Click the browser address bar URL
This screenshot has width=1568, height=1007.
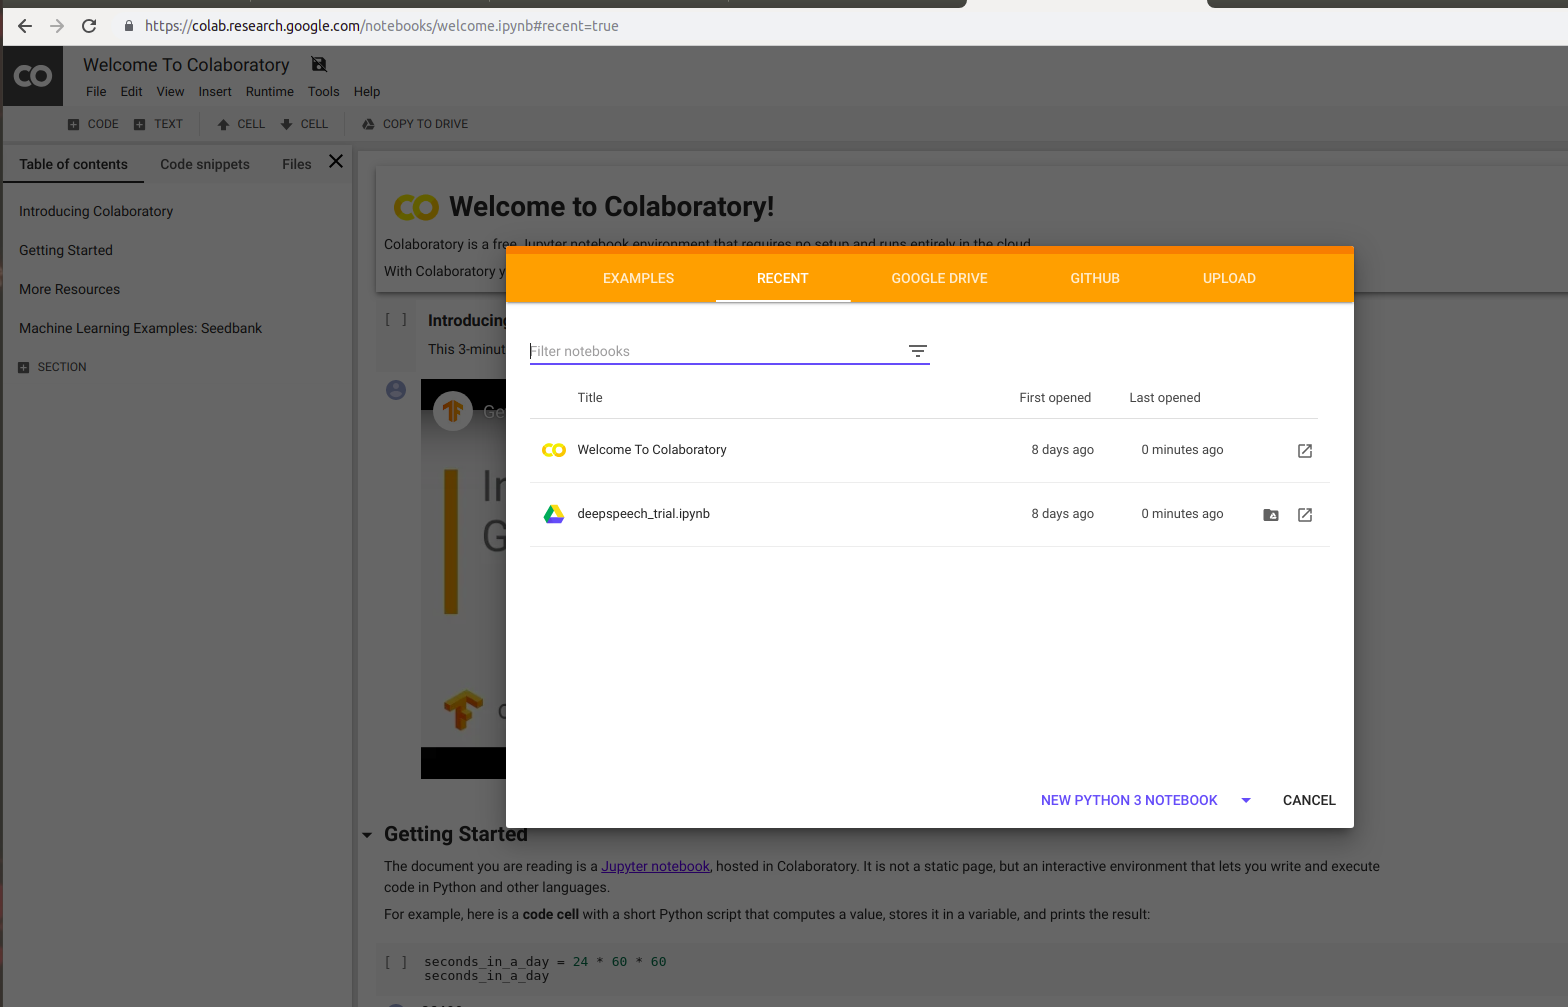point(382,26)
